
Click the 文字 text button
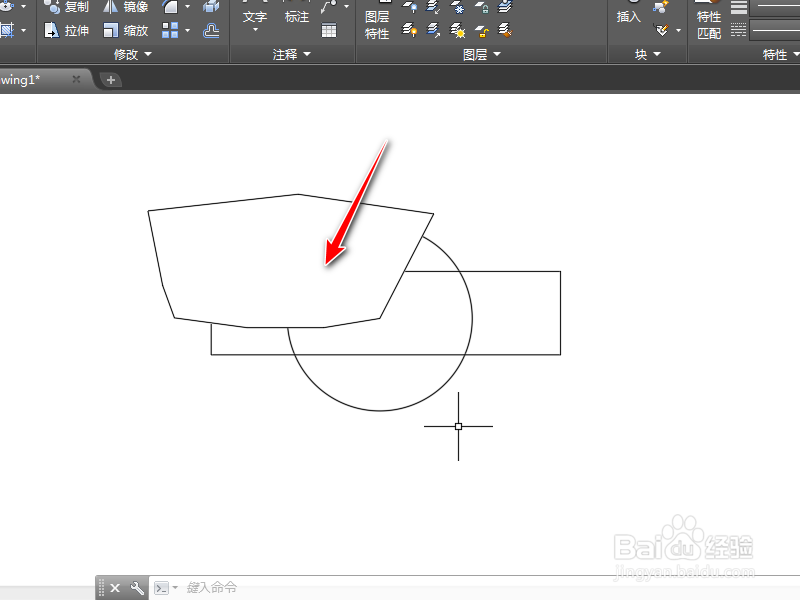point(255,17)
